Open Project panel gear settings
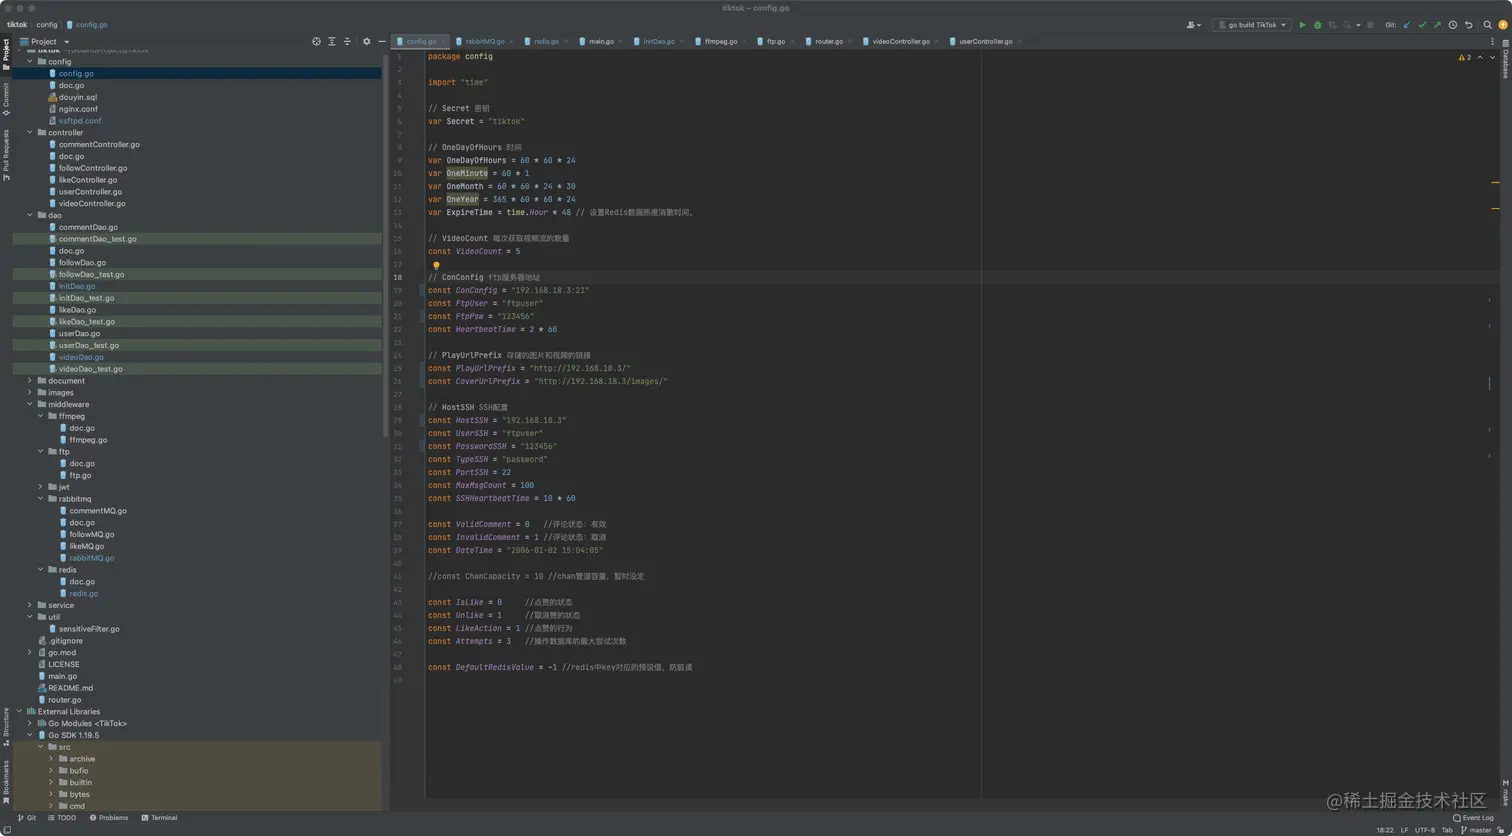 pyautogui.click(x=366, y=42)
